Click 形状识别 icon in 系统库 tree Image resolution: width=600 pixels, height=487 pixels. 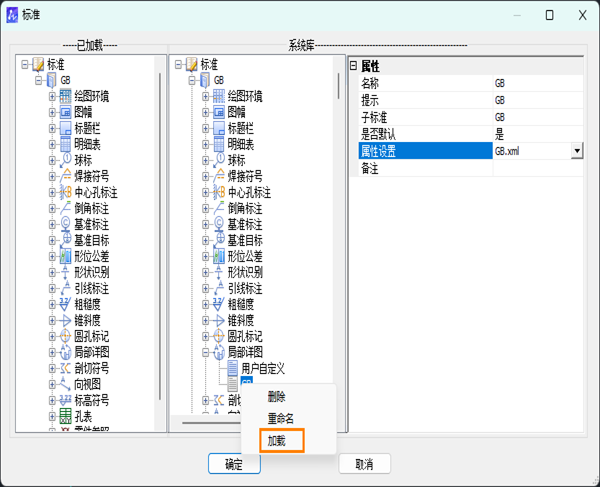click(218, 272)
